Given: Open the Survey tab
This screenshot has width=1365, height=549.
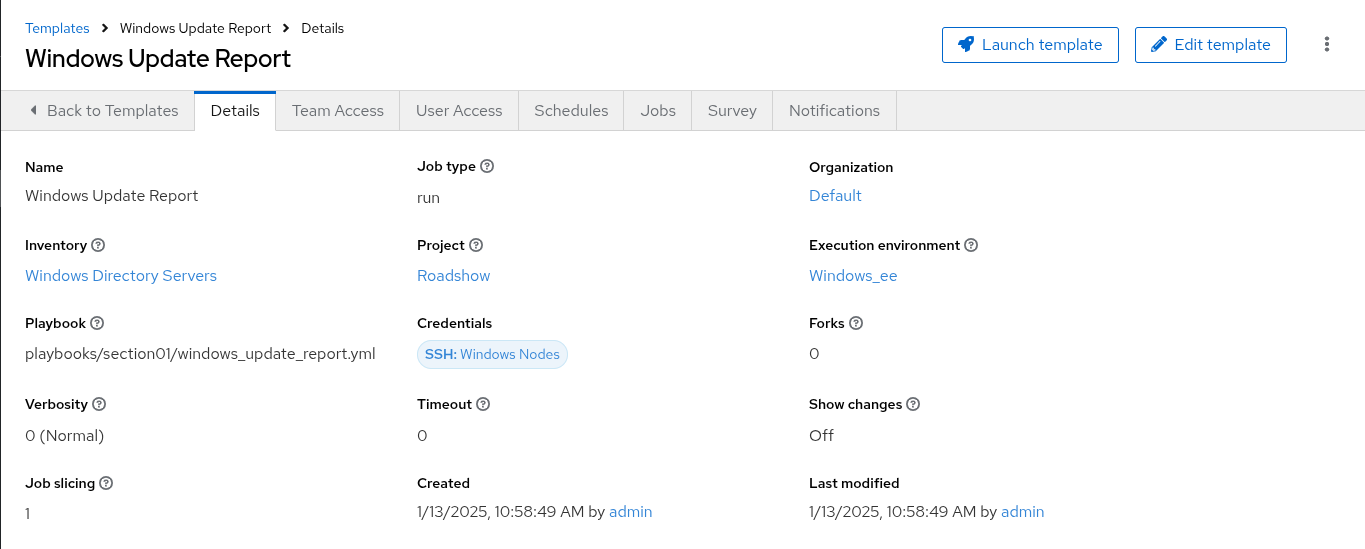Looking at the screenshot, I should coord(732,111).
